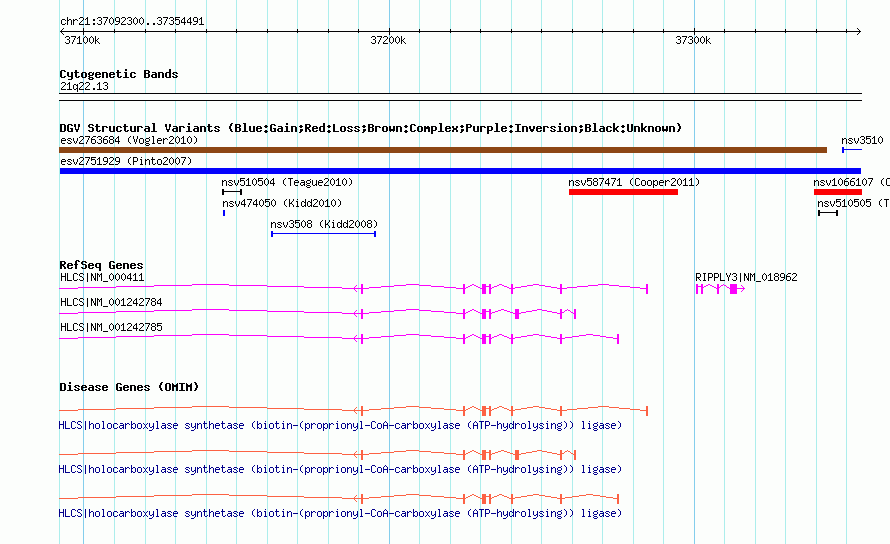Click the chr21:37092300..37354491 coordinates text
The height and width of the screenshot is (544, 890).
tap(132, 22)
